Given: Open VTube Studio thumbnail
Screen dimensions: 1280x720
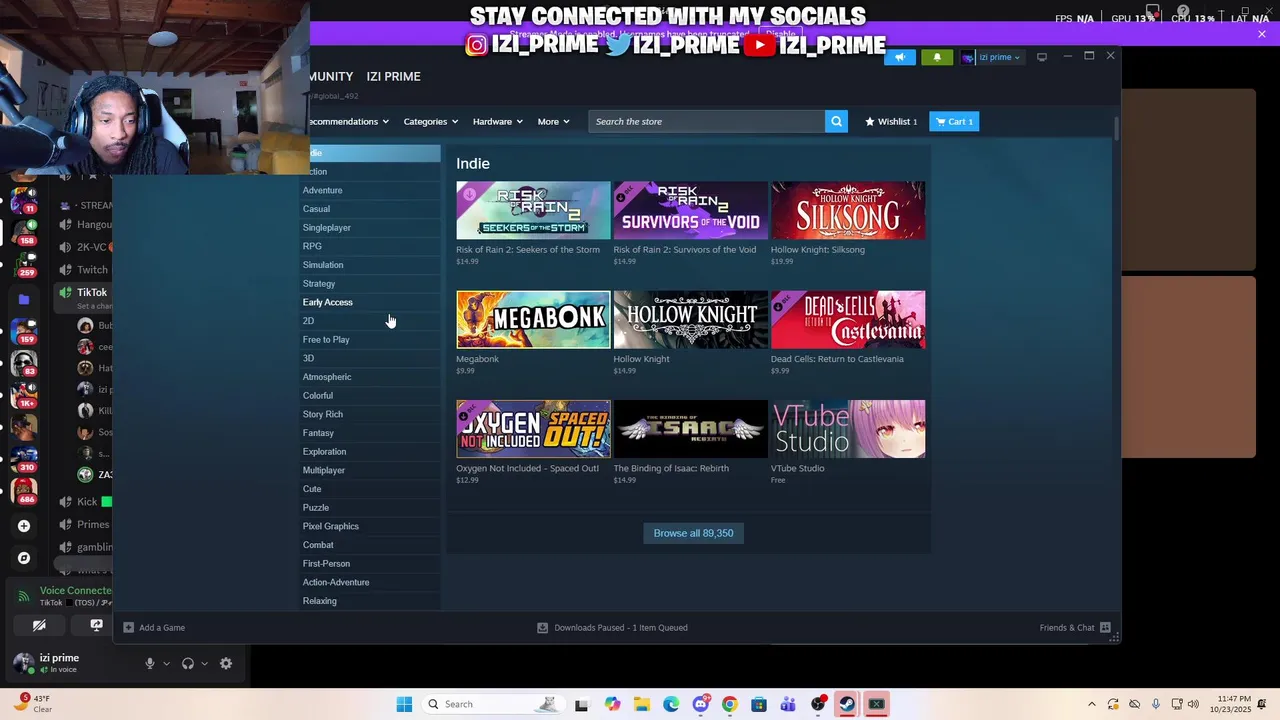Looking at the screenshot, I should click(x=848, y=429).
